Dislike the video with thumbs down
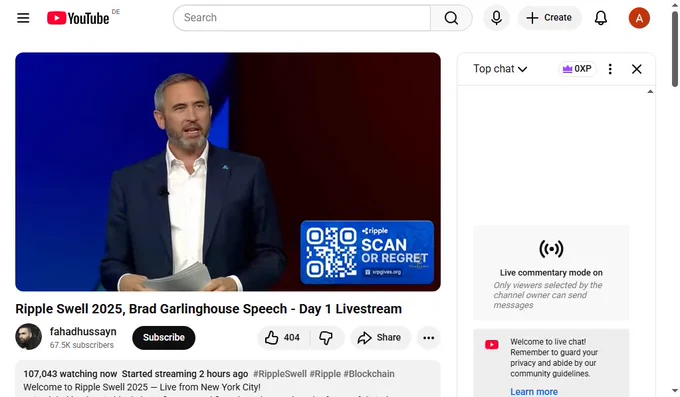The image size is (680, 397). (326, 338)
